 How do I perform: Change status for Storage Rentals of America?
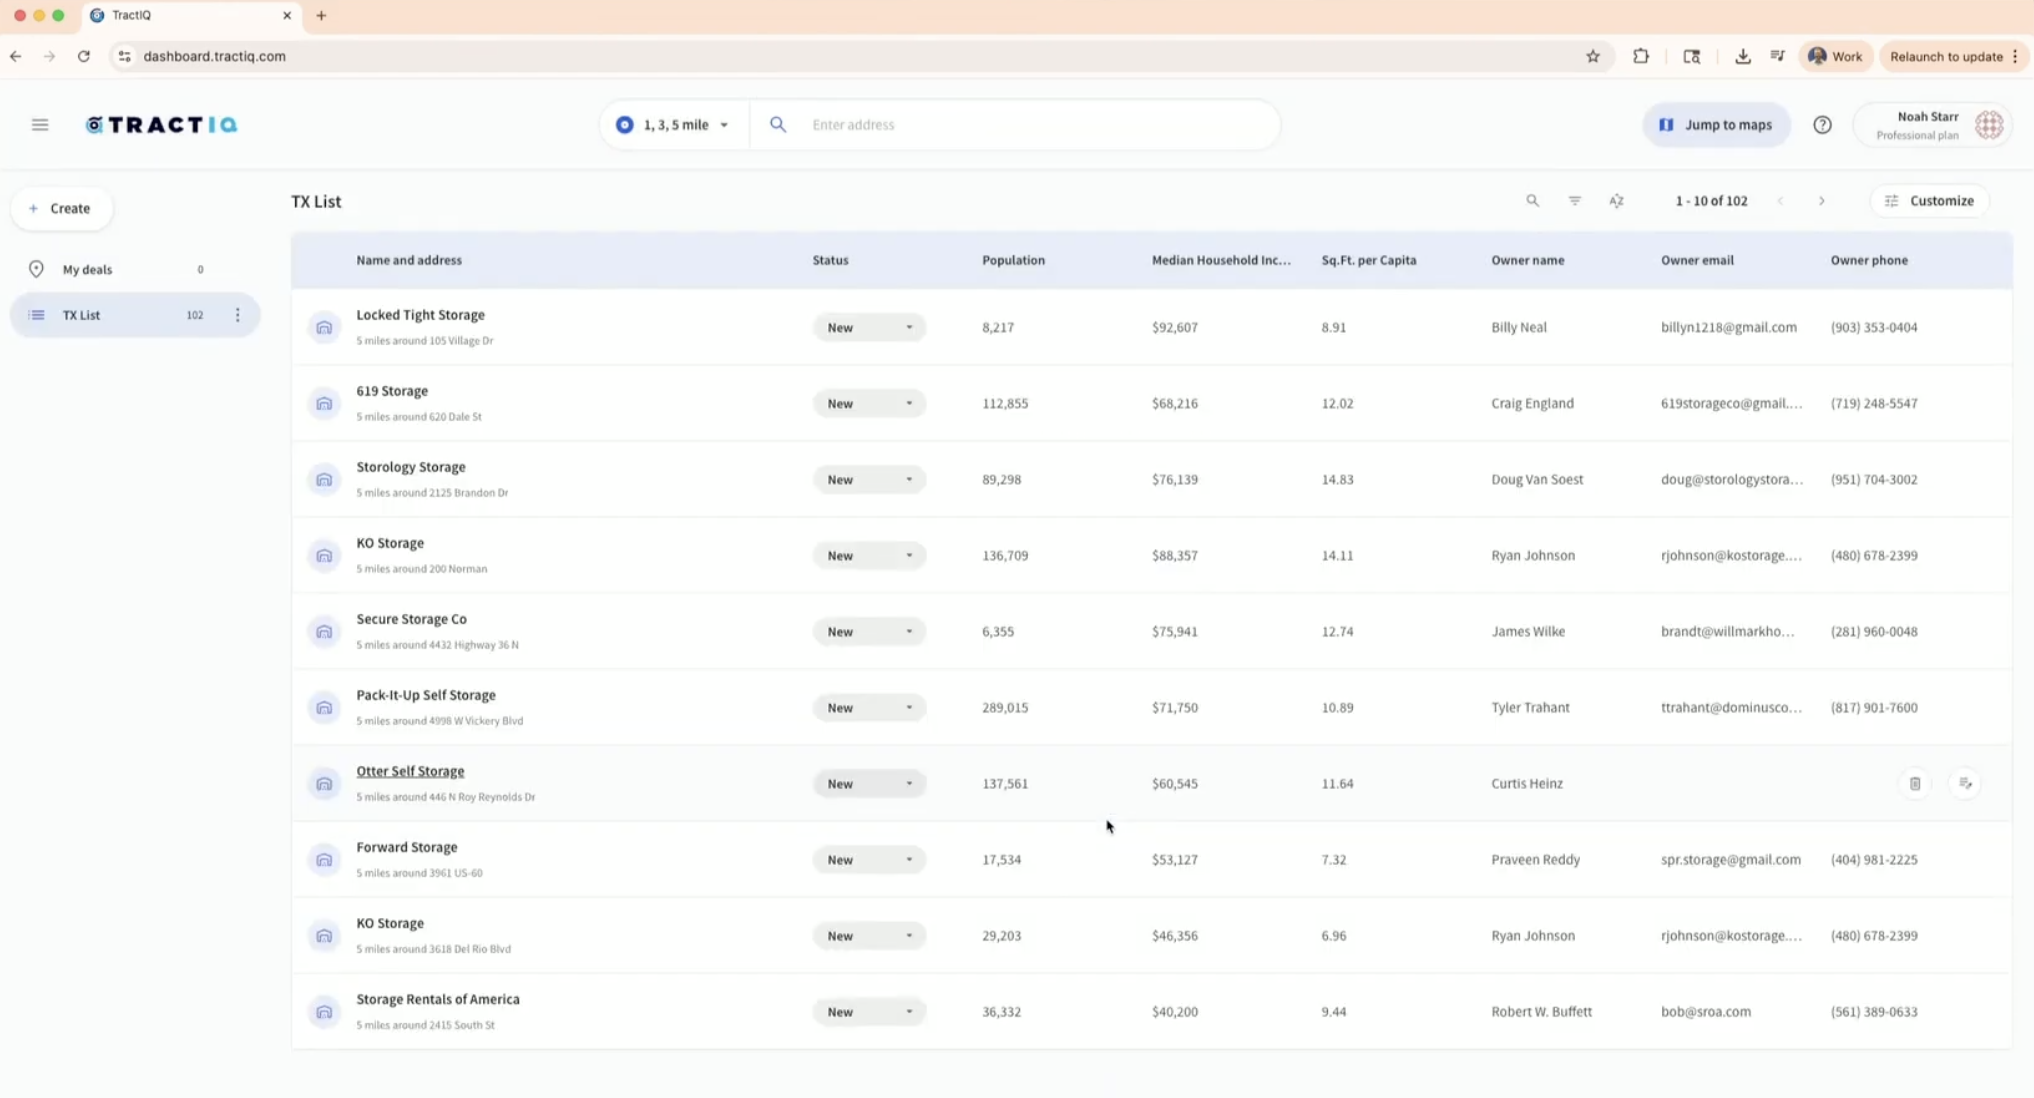868,1012
